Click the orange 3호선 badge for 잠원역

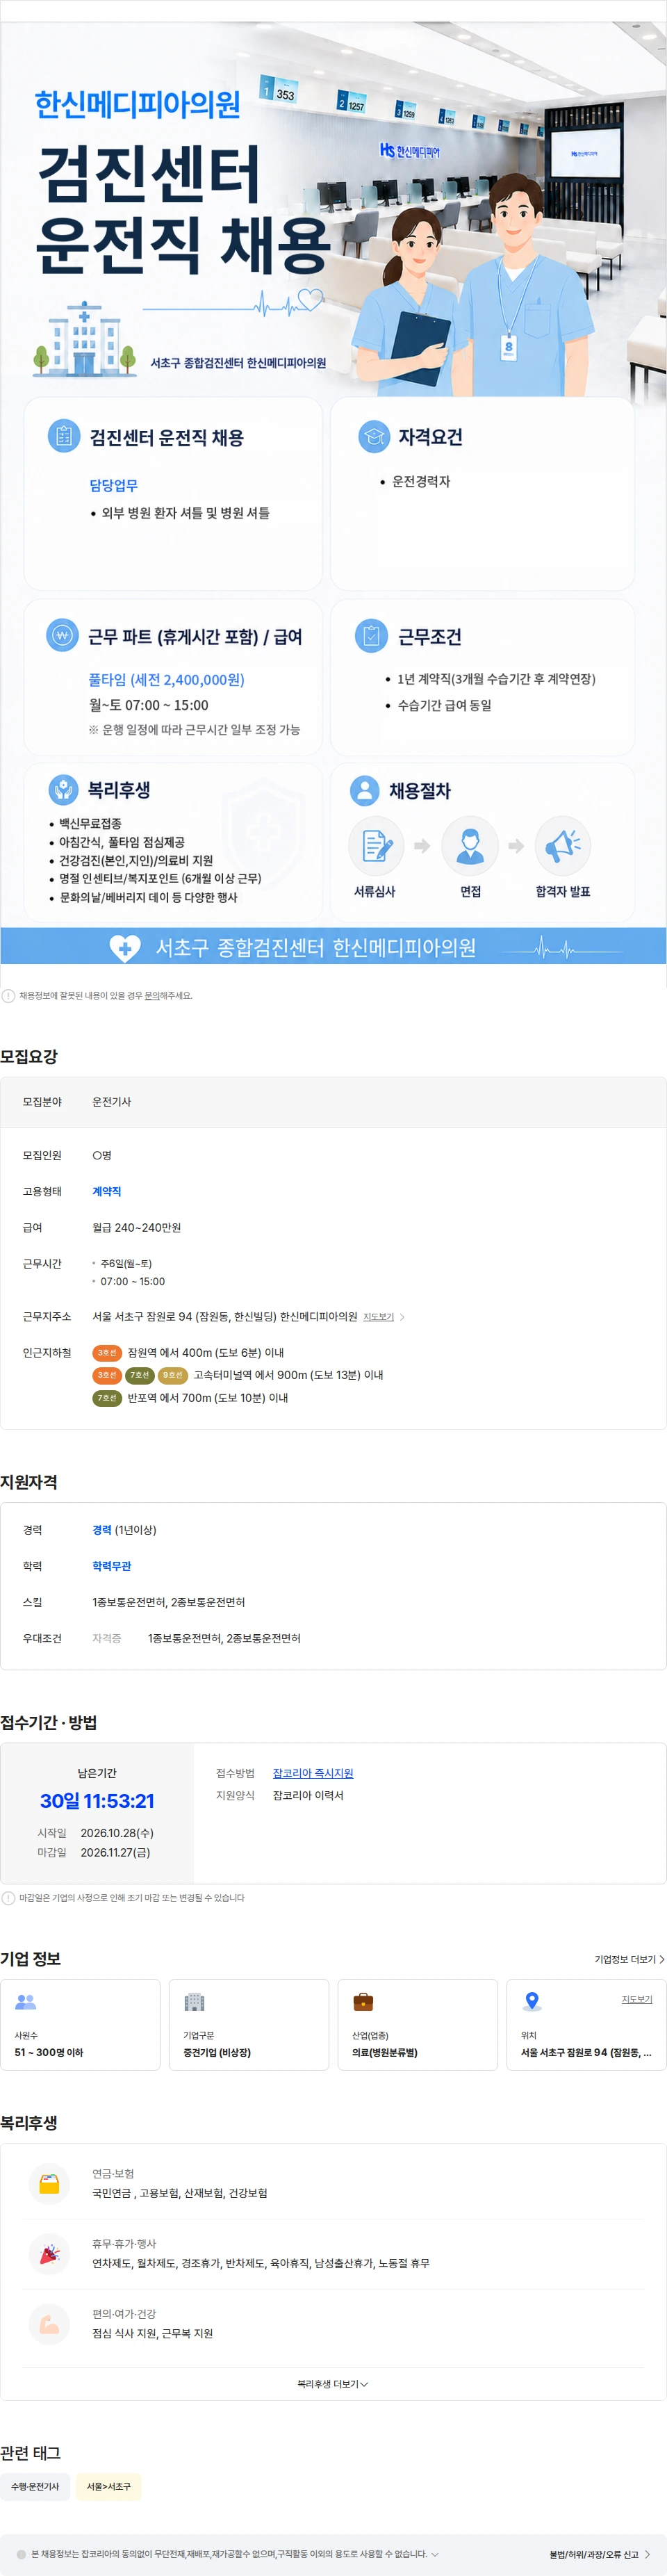point(107,1353)
